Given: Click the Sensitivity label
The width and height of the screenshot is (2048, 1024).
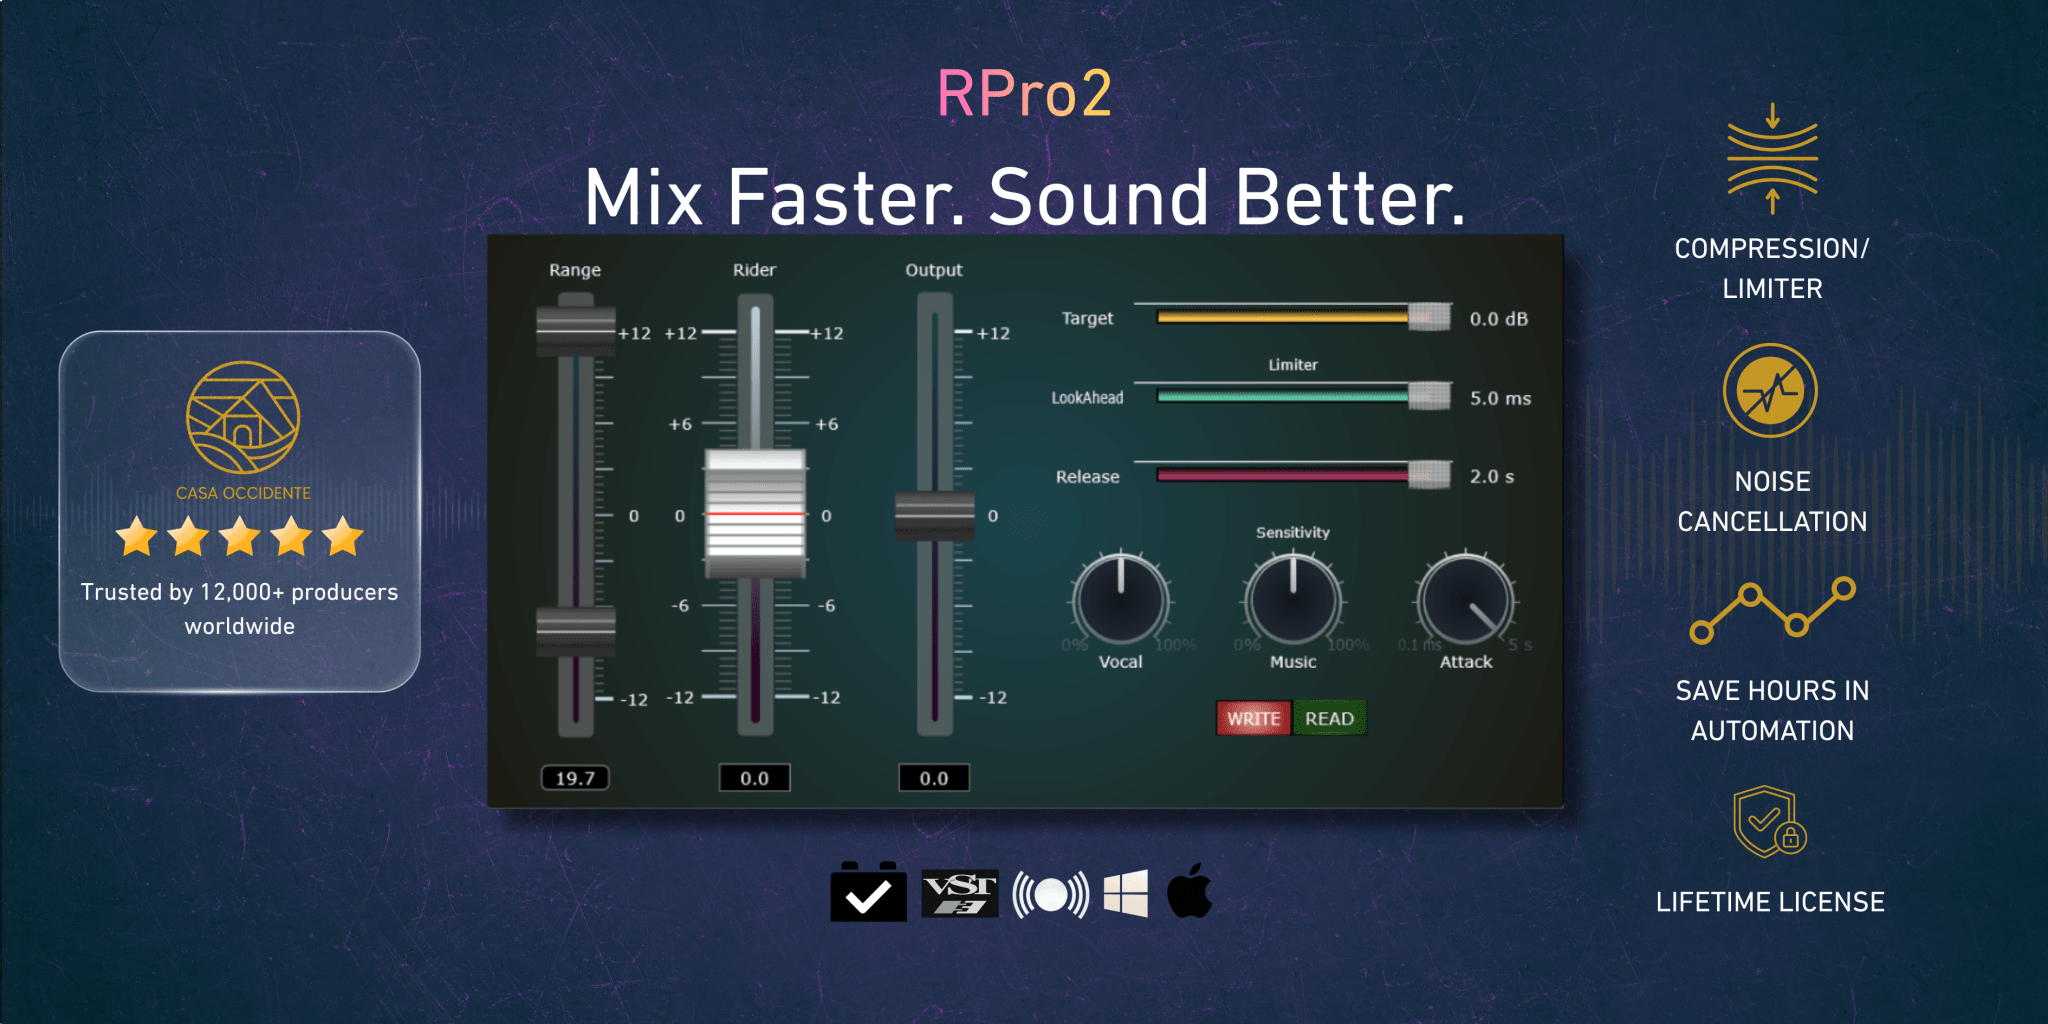Looking at the screenshot, I should click(x=1293, y=533).
